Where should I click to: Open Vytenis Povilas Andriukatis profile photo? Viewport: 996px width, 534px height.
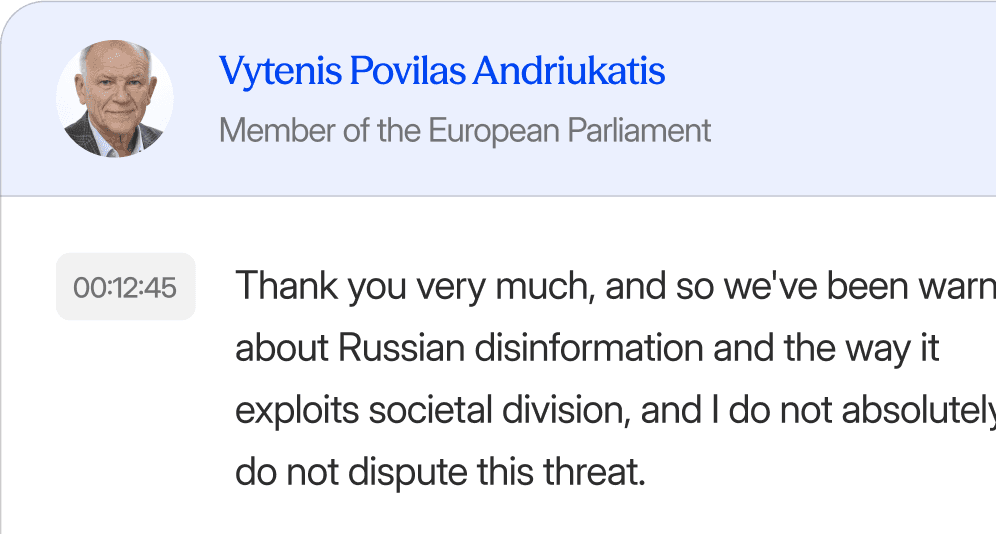(114, 98)
